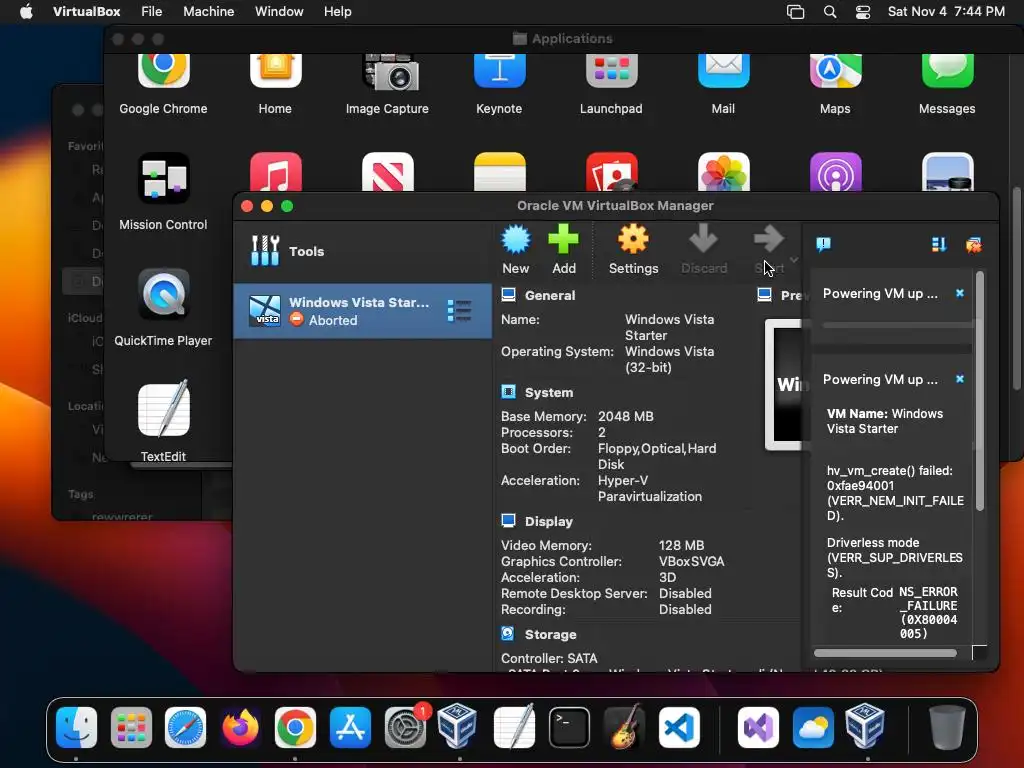
Task: Open the Start button dropdown chevron
Action: 793,259
